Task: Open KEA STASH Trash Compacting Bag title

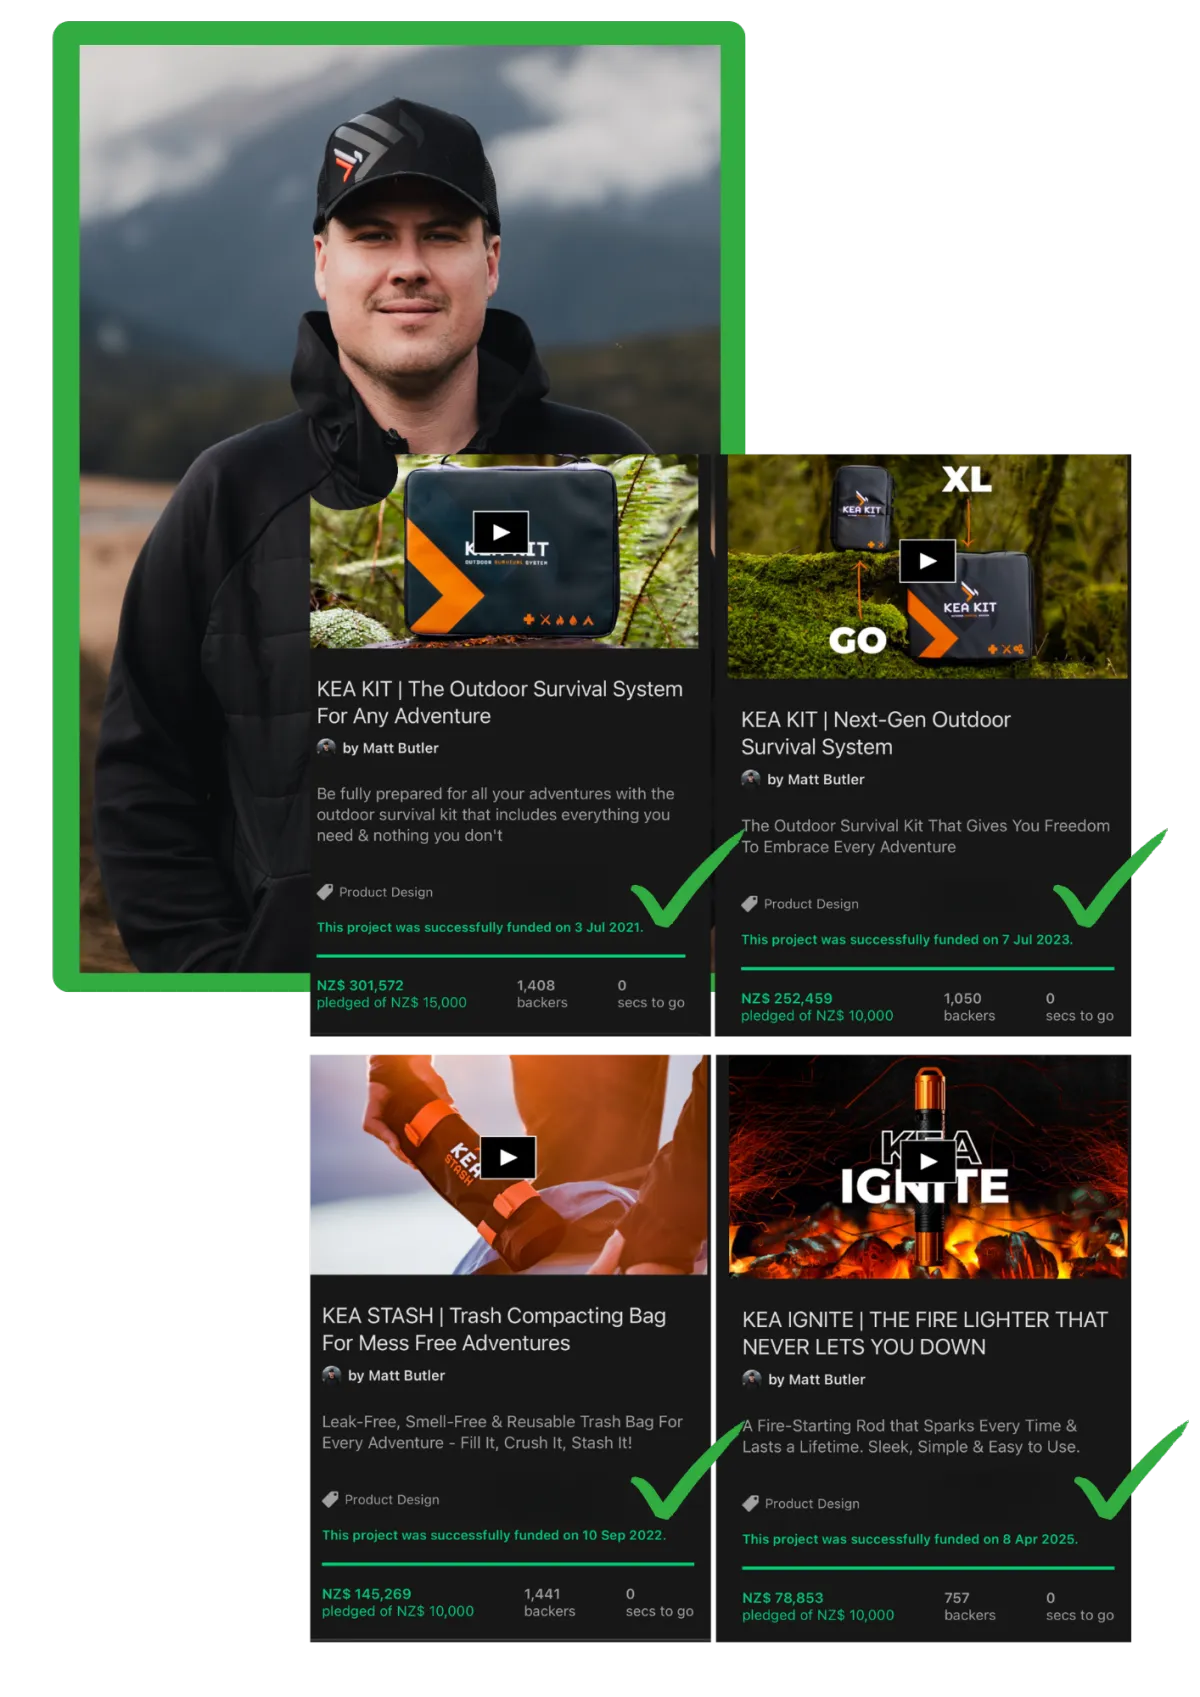Action: click(x=494, y=1329)
